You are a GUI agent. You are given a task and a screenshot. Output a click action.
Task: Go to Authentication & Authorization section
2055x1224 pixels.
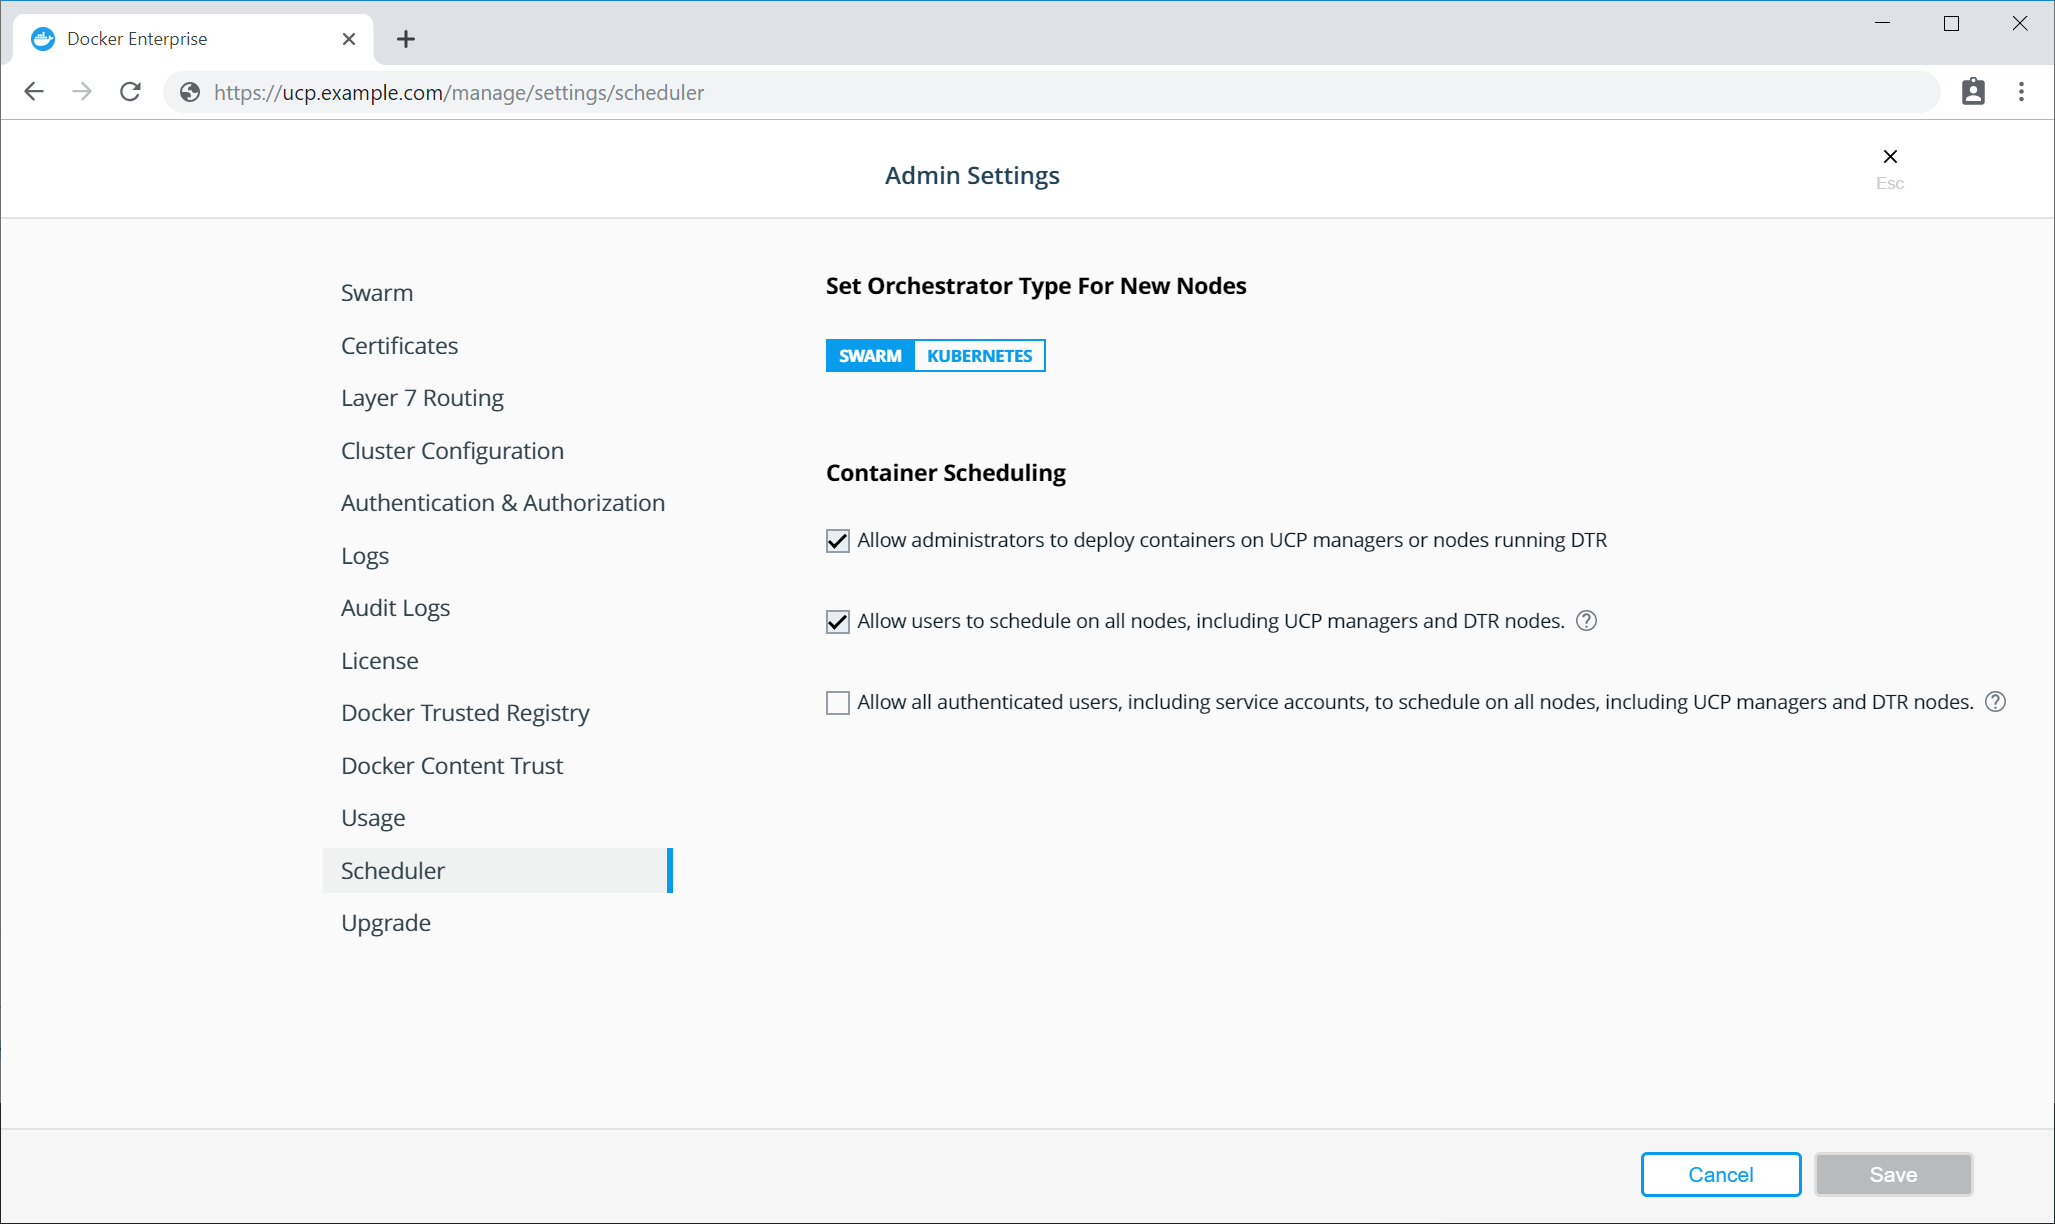502,503
